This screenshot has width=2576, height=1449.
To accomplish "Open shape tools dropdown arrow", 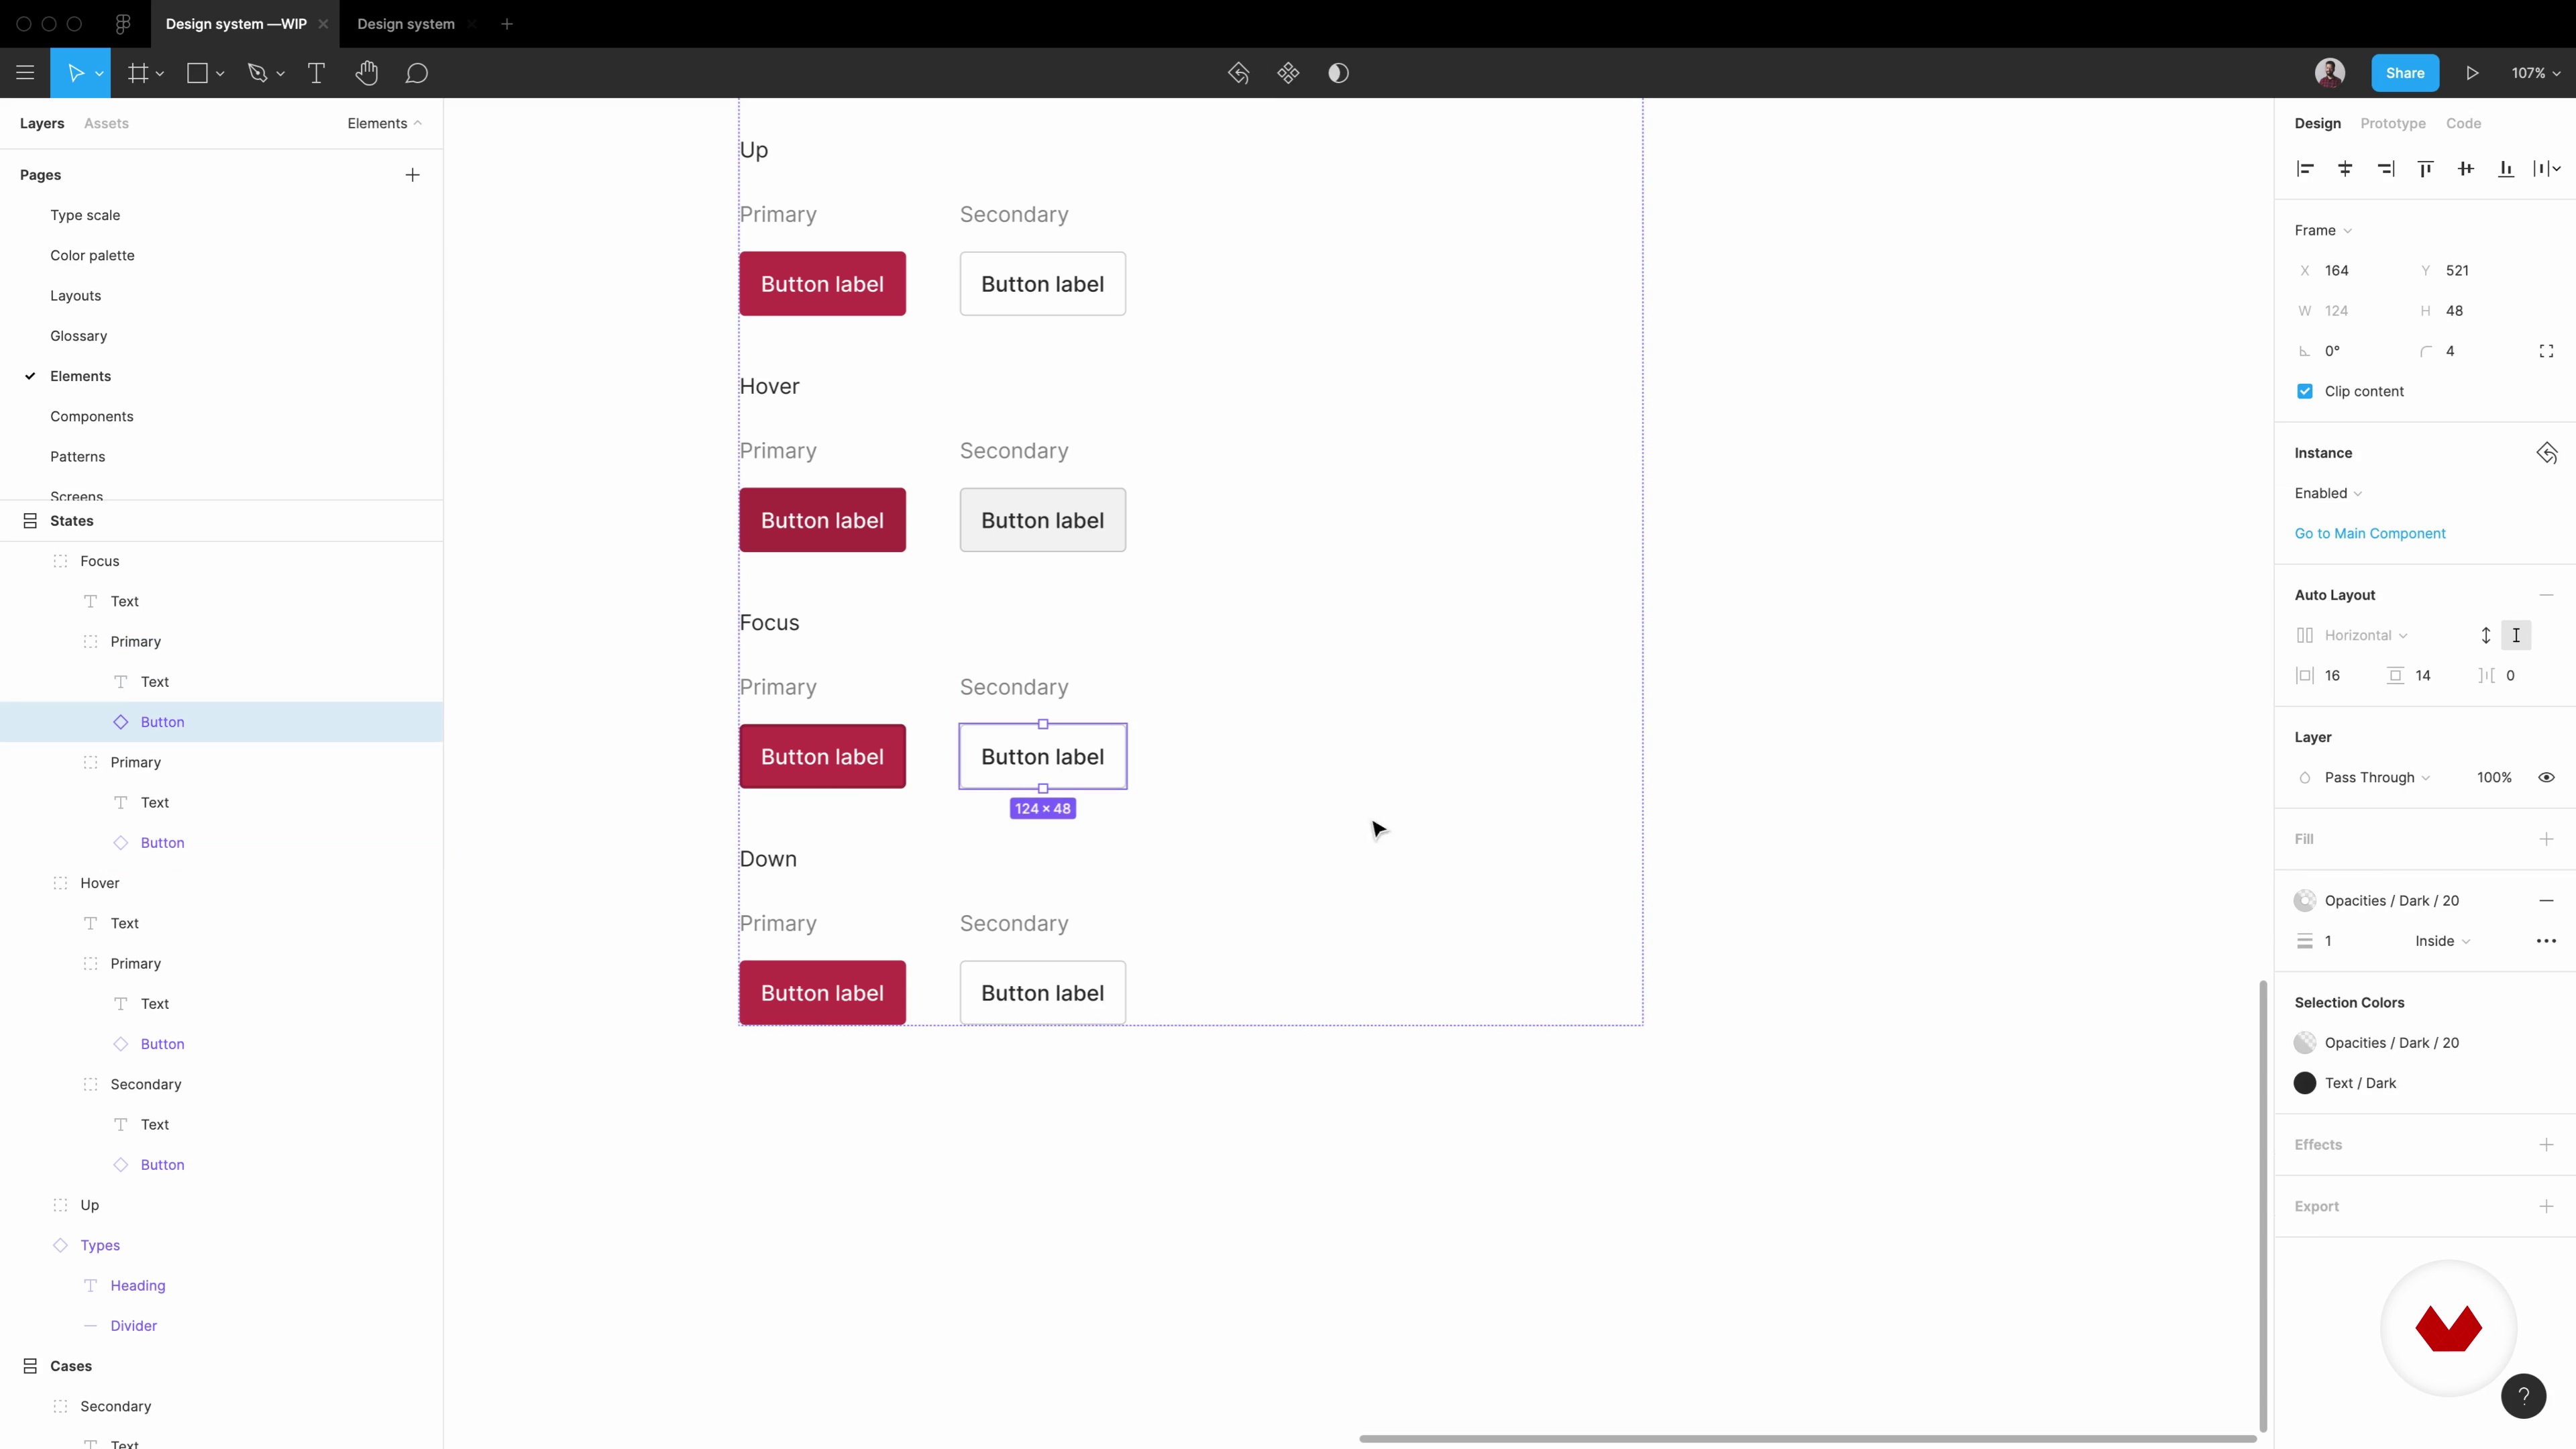I will tap(220, 74).
